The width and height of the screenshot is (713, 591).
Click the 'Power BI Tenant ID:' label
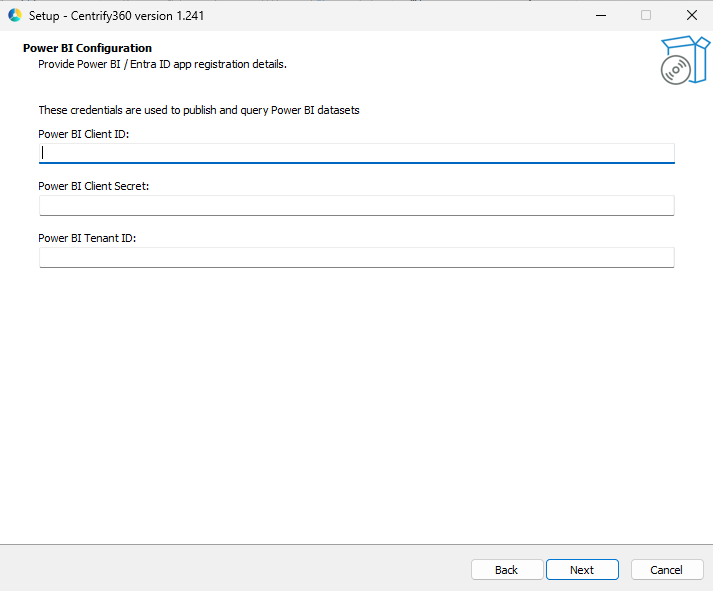pos(87,238)
